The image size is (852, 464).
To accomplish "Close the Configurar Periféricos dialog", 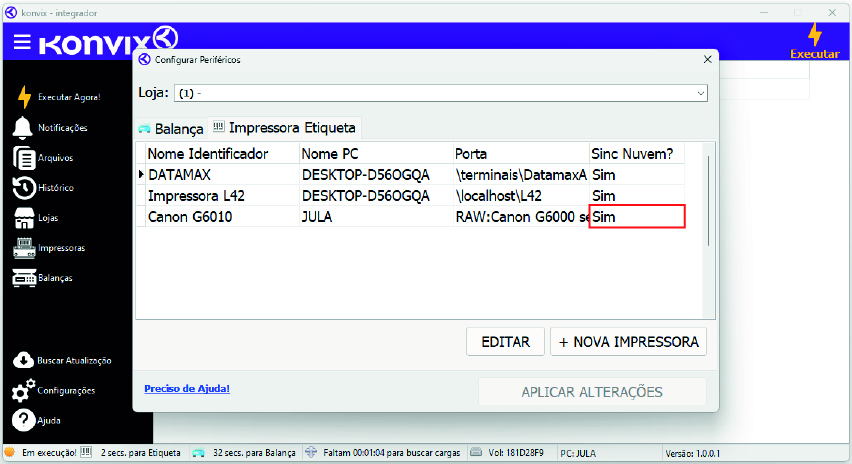I will click(x=707, y=59).
